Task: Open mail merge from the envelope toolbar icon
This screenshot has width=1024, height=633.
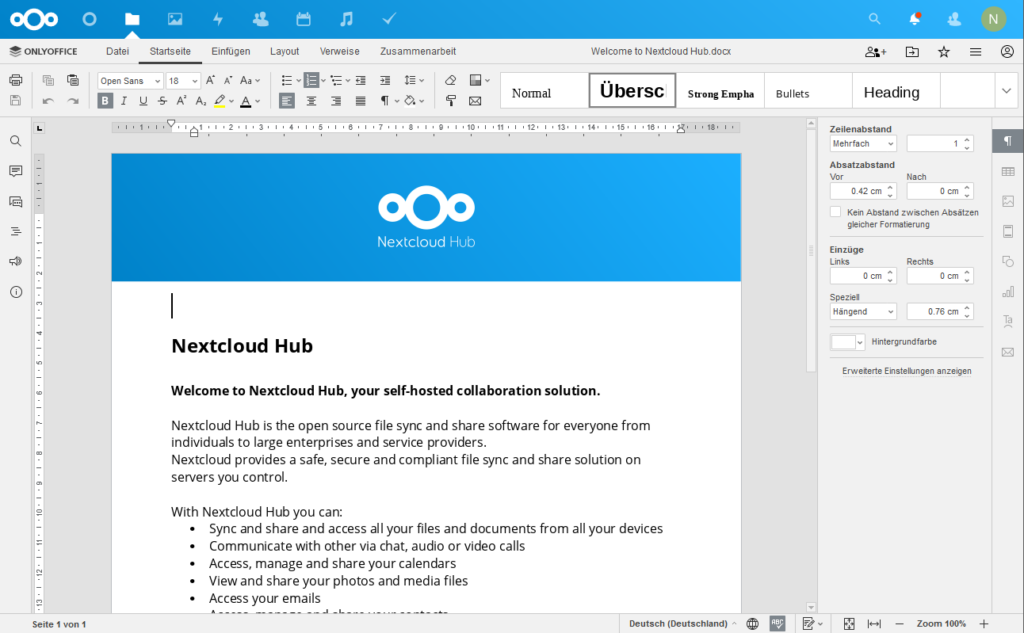Action: [x=475, y=101]
